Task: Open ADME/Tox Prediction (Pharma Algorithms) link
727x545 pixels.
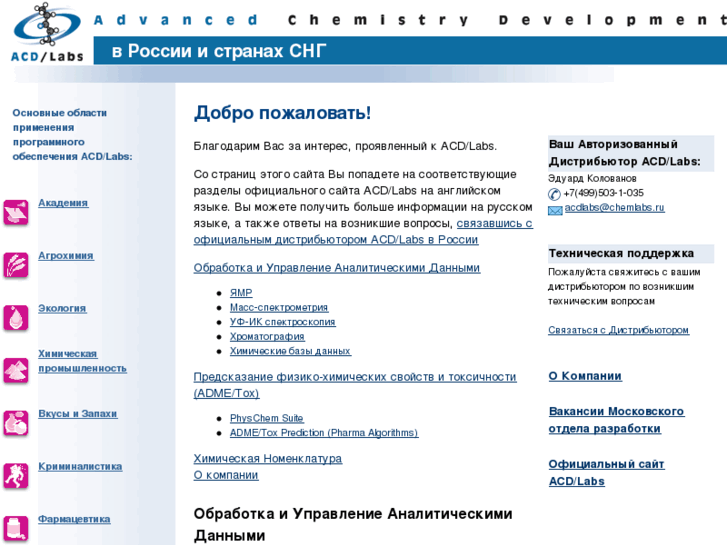Action: pos(324,433)
